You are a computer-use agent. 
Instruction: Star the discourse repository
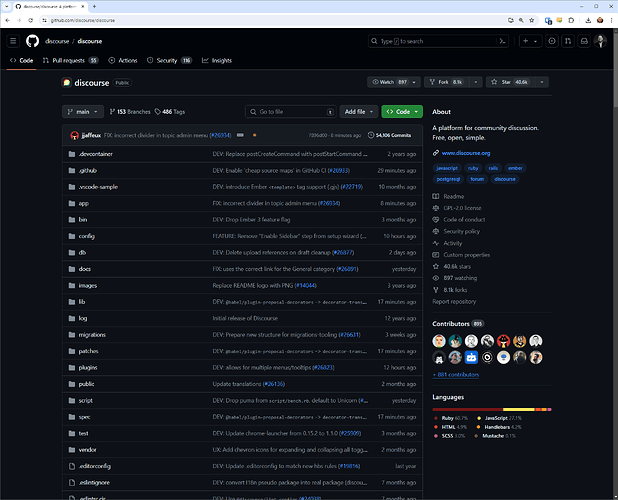(x=510, y=82)
